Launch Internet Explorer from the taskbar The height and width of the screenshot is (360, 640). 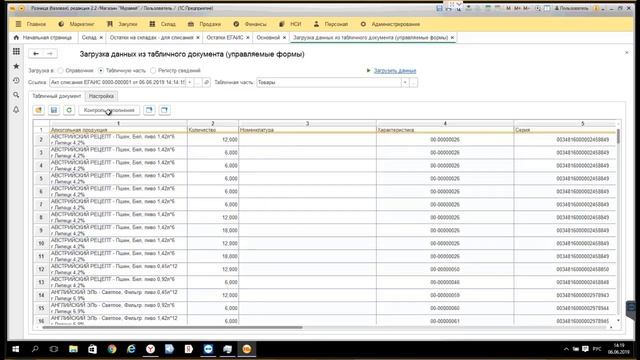[x=131, y=349]
